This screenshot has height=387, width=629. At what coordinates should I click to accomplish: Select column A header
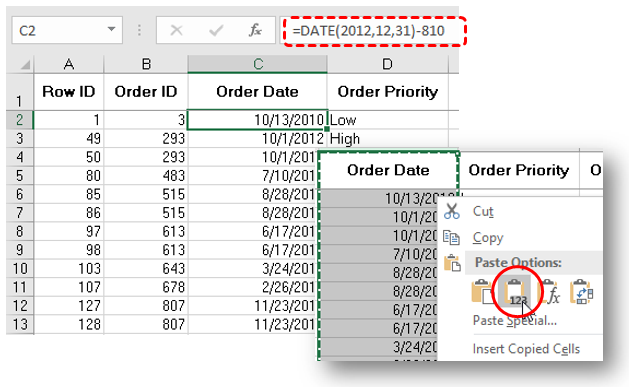69,64
